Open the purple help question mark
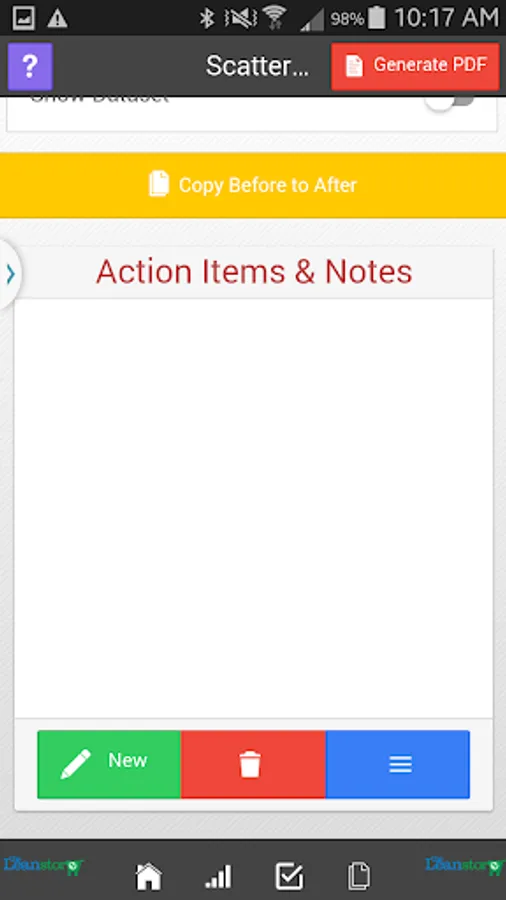The height and width of the screenshot is (900, 506). [x=30, y=67]
